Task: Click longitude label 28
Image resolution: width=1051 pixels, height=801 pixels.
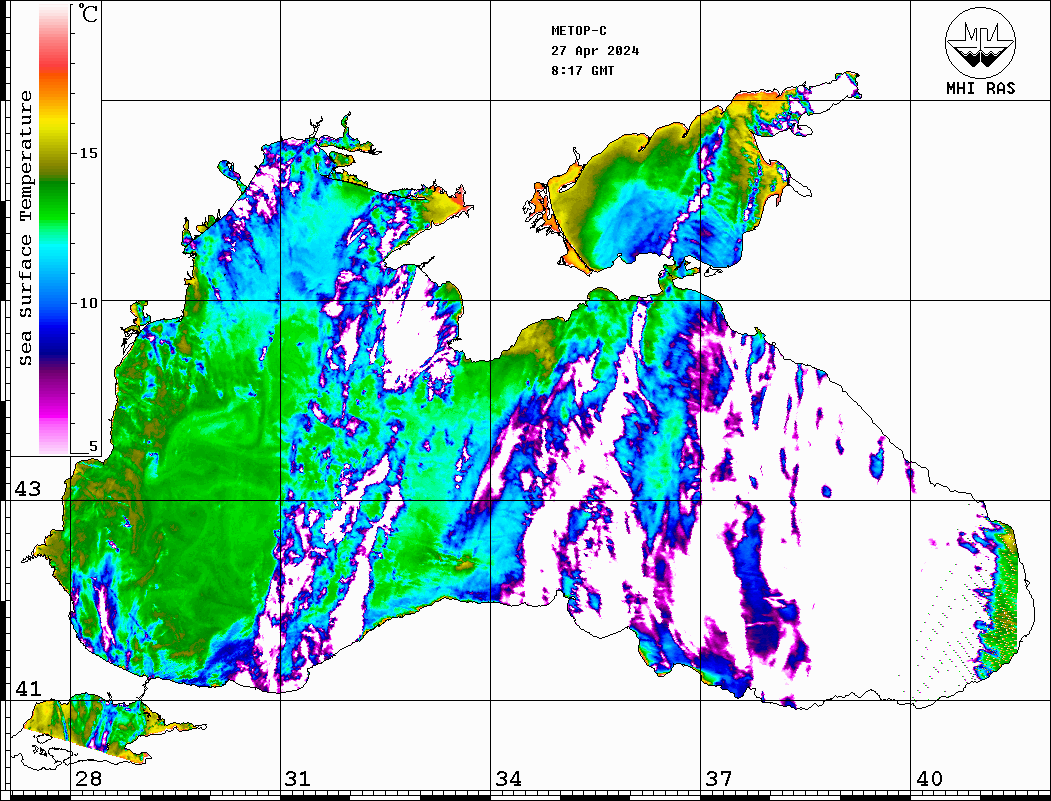Action: click(88, 779)
